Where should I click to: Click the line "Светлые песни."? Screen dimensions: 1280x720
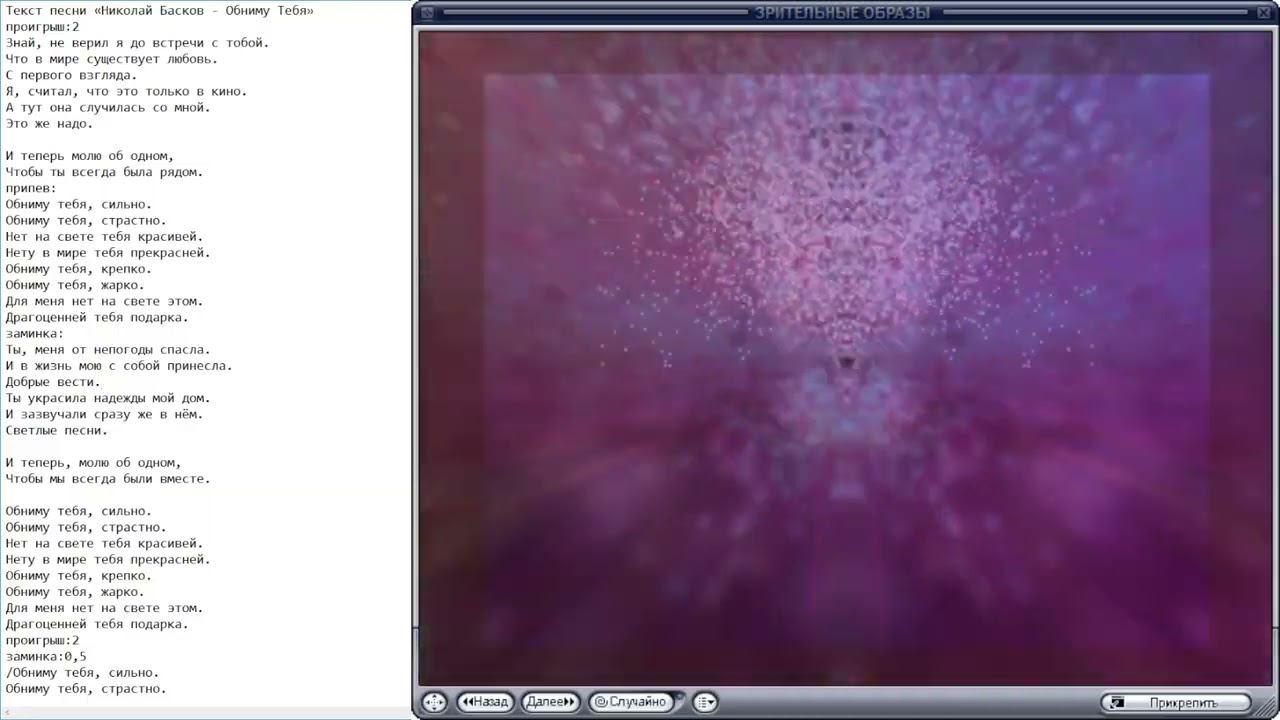56,431
